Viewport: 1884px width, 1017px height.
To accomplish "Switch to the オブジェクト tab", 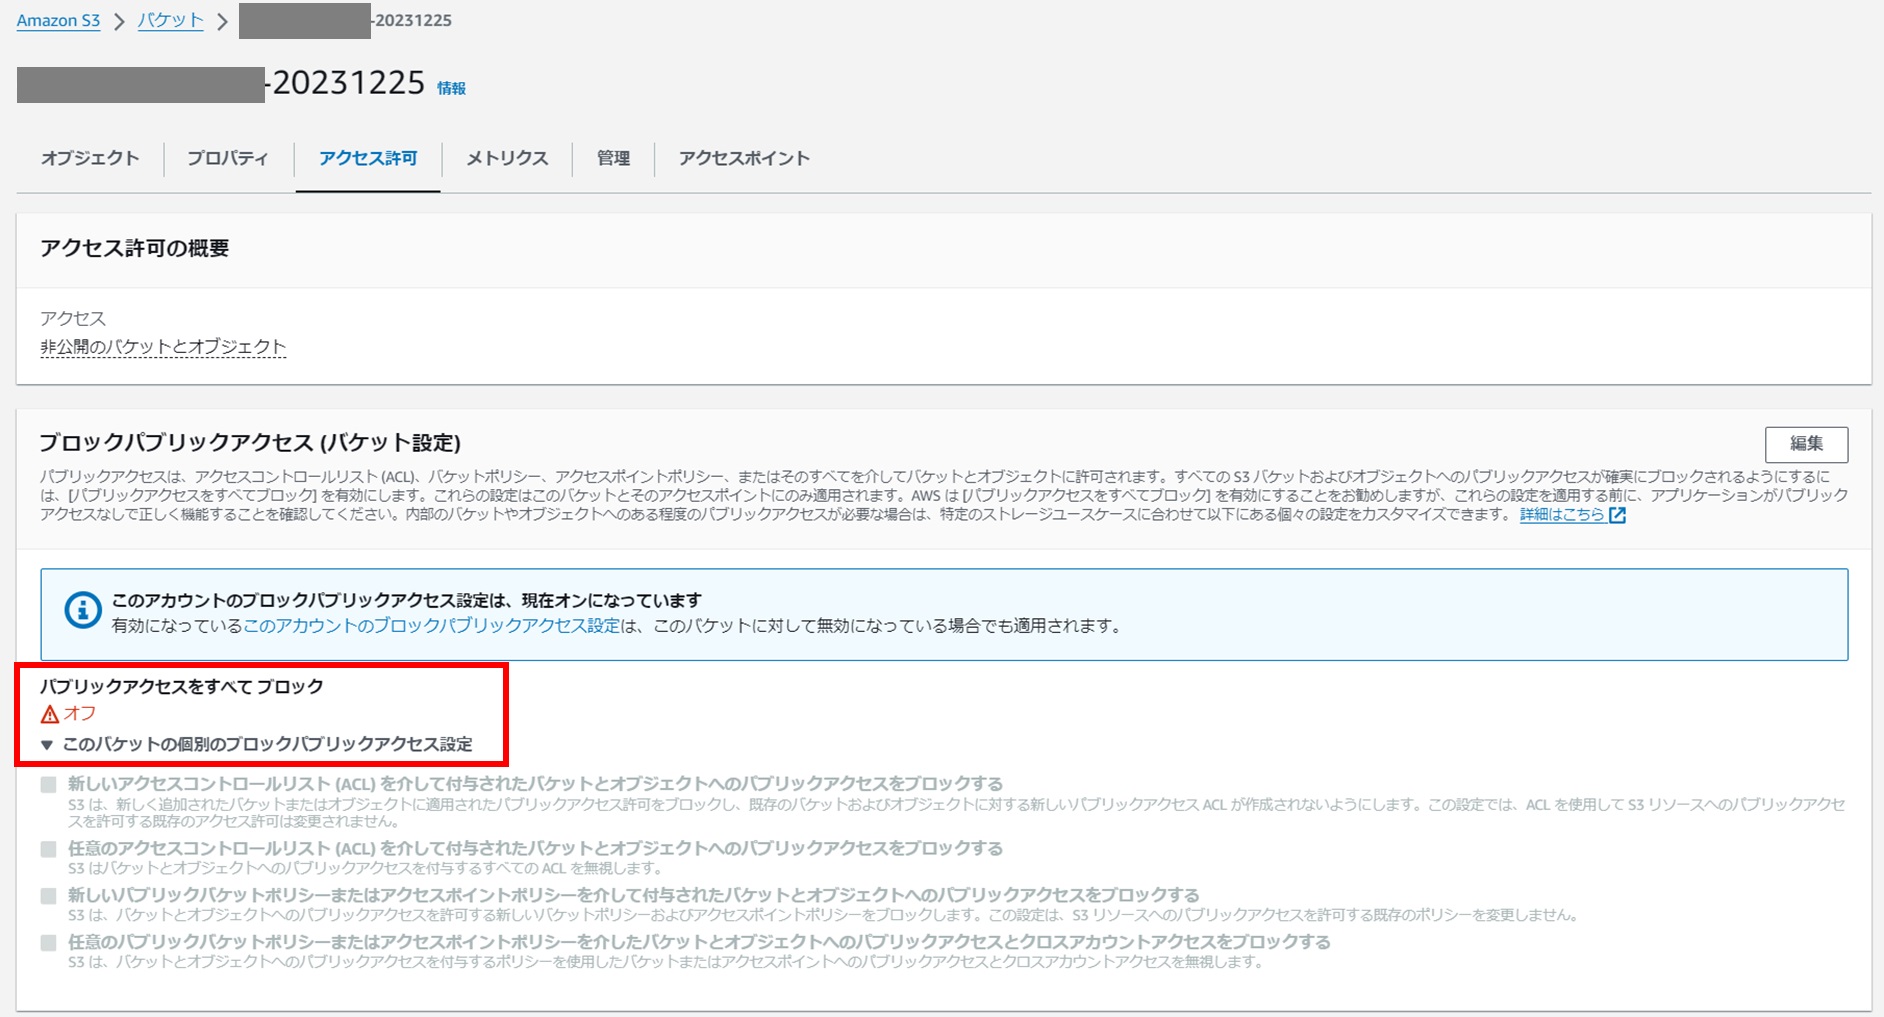I will [x=90, y=158].
